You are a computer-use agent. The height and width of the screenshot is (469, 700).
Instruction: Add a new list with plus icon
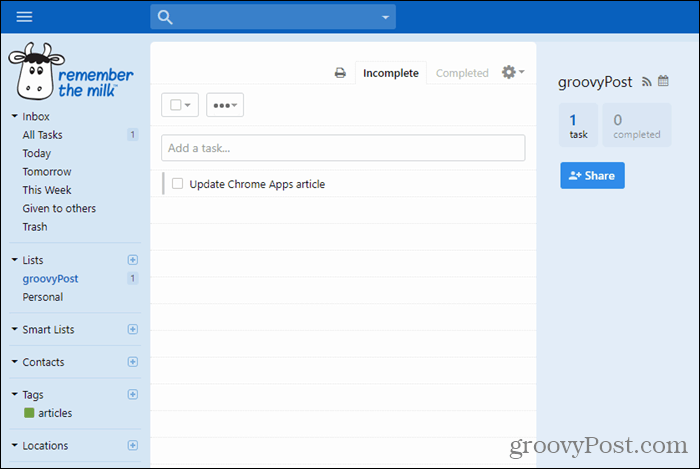click(133, 260)
